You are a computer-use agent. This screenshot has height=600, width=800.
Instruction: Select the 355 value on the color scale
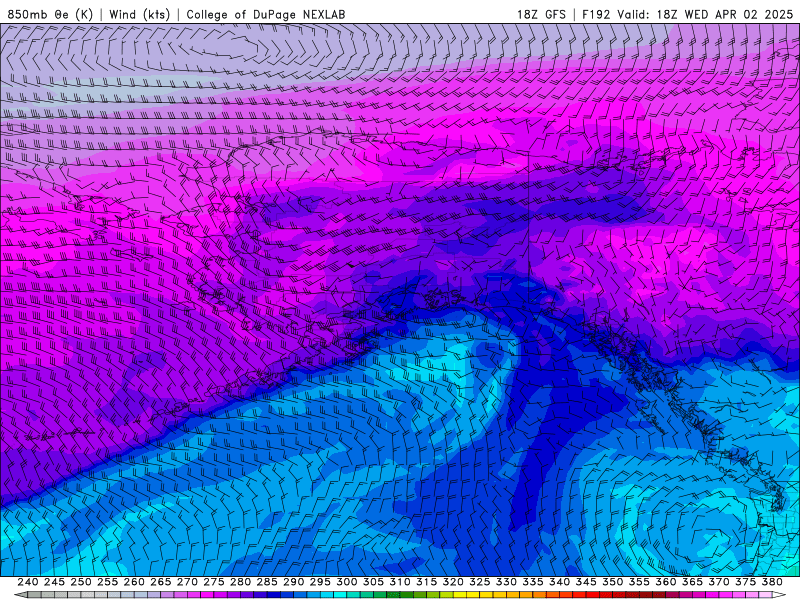tap(639, 582)
